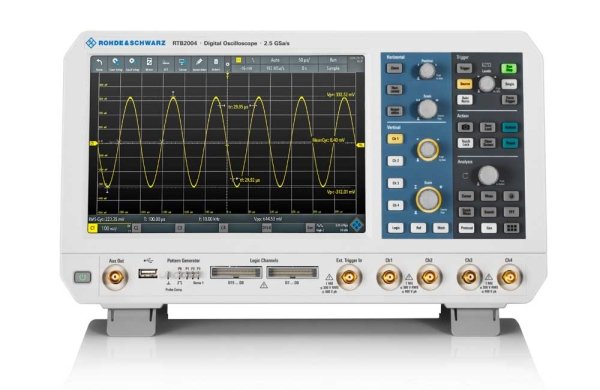Push the Meas button
This screenshot has width=600, height=390.
(x=489, y=196)
